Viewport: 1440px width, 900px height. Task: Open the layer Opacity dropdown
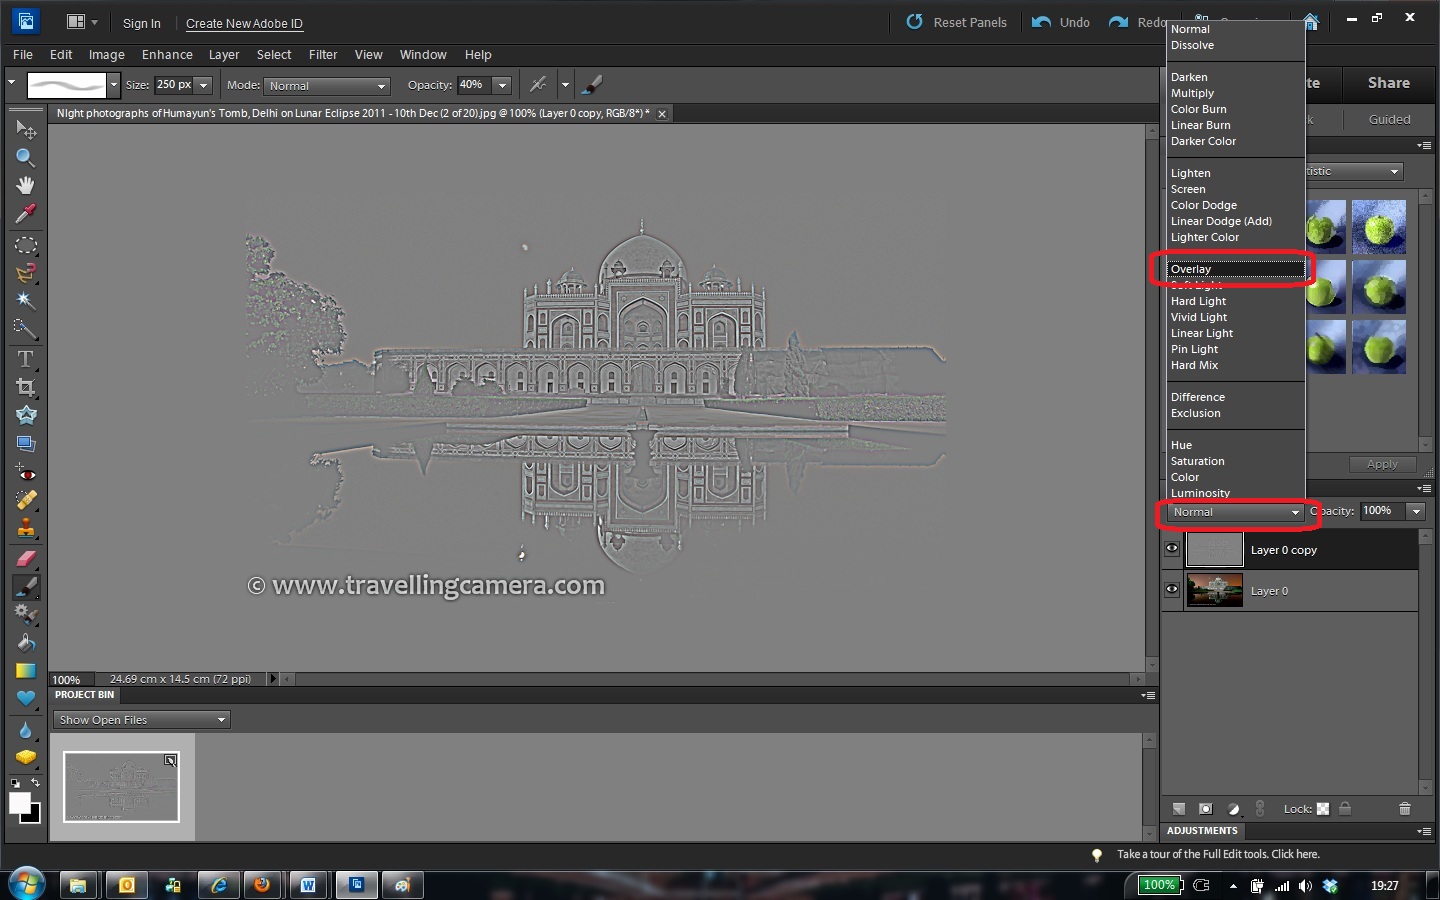coord(1416,511)
